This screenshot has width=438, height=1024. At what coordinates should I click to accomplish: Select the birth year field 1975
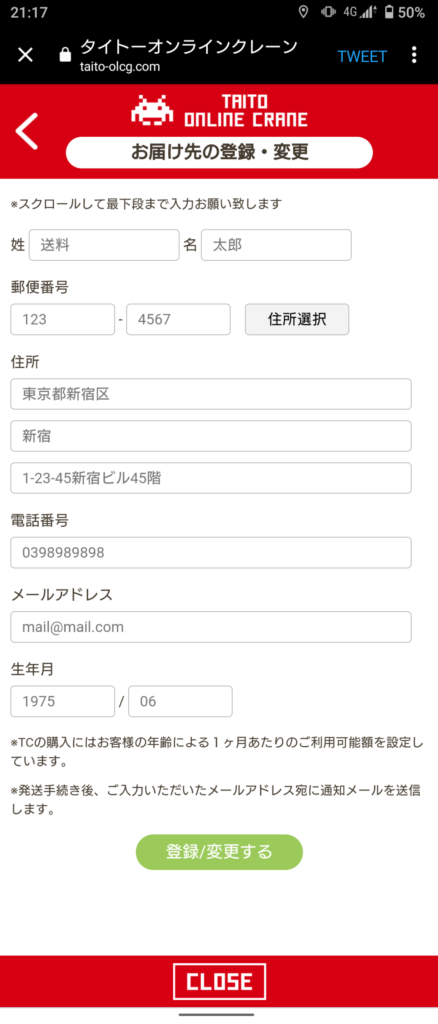[x=63, y=701]
